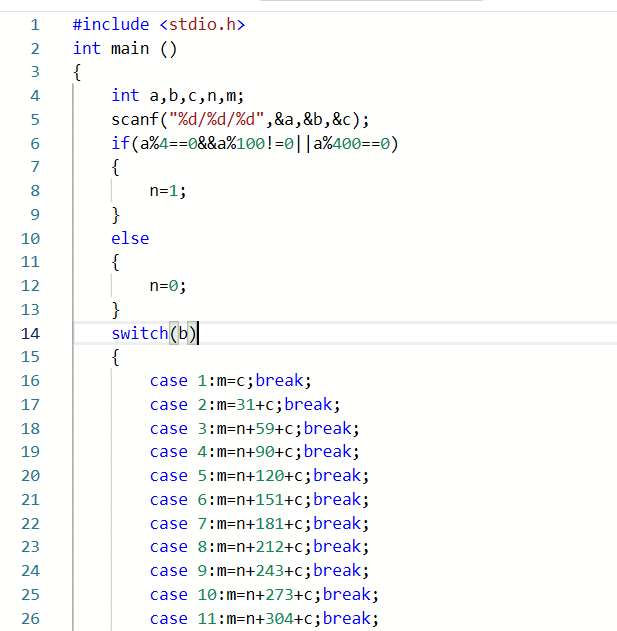The image size is (617, 631).
Task: Click on the #include directive text
Action: [111, 25]
